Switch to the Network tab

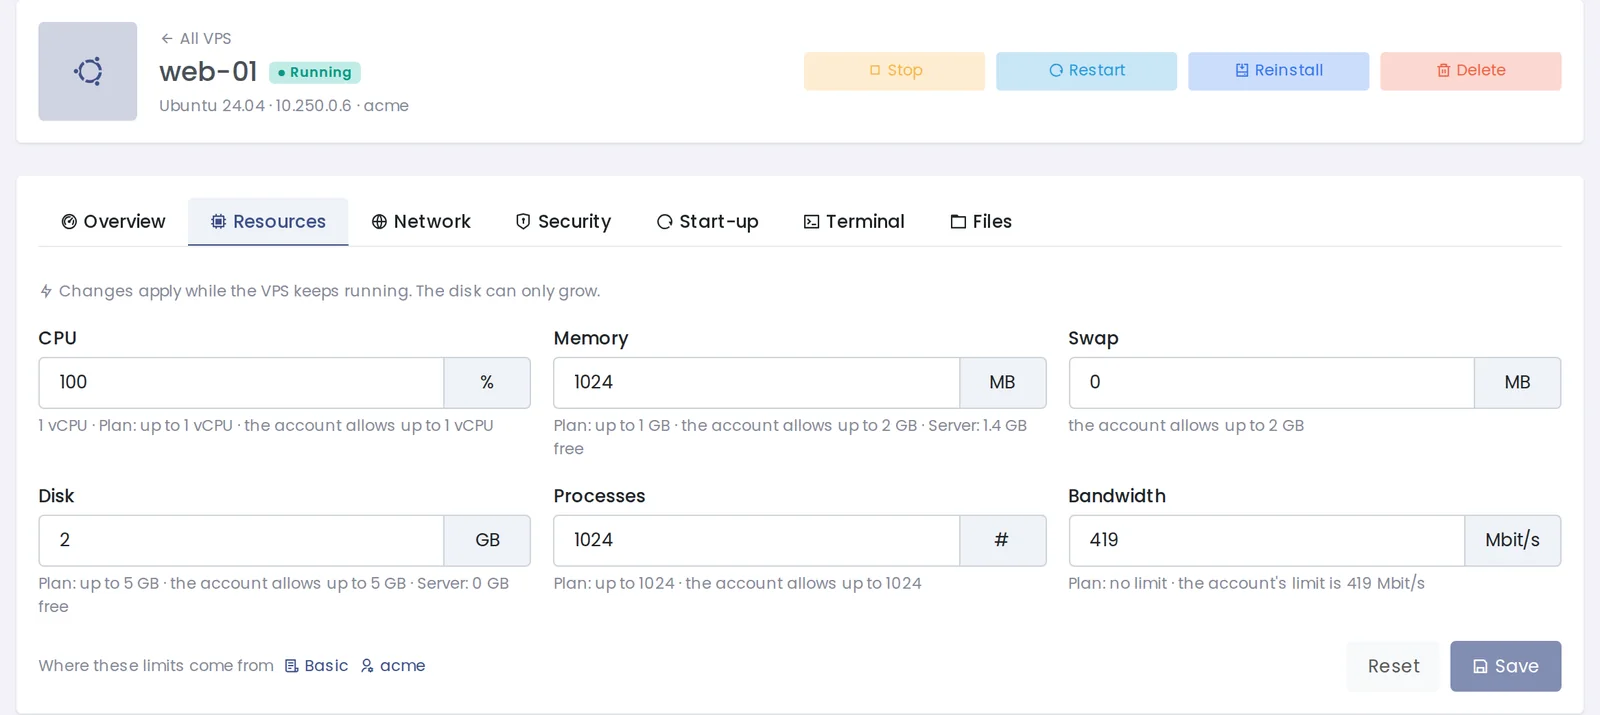click(421, 221)
